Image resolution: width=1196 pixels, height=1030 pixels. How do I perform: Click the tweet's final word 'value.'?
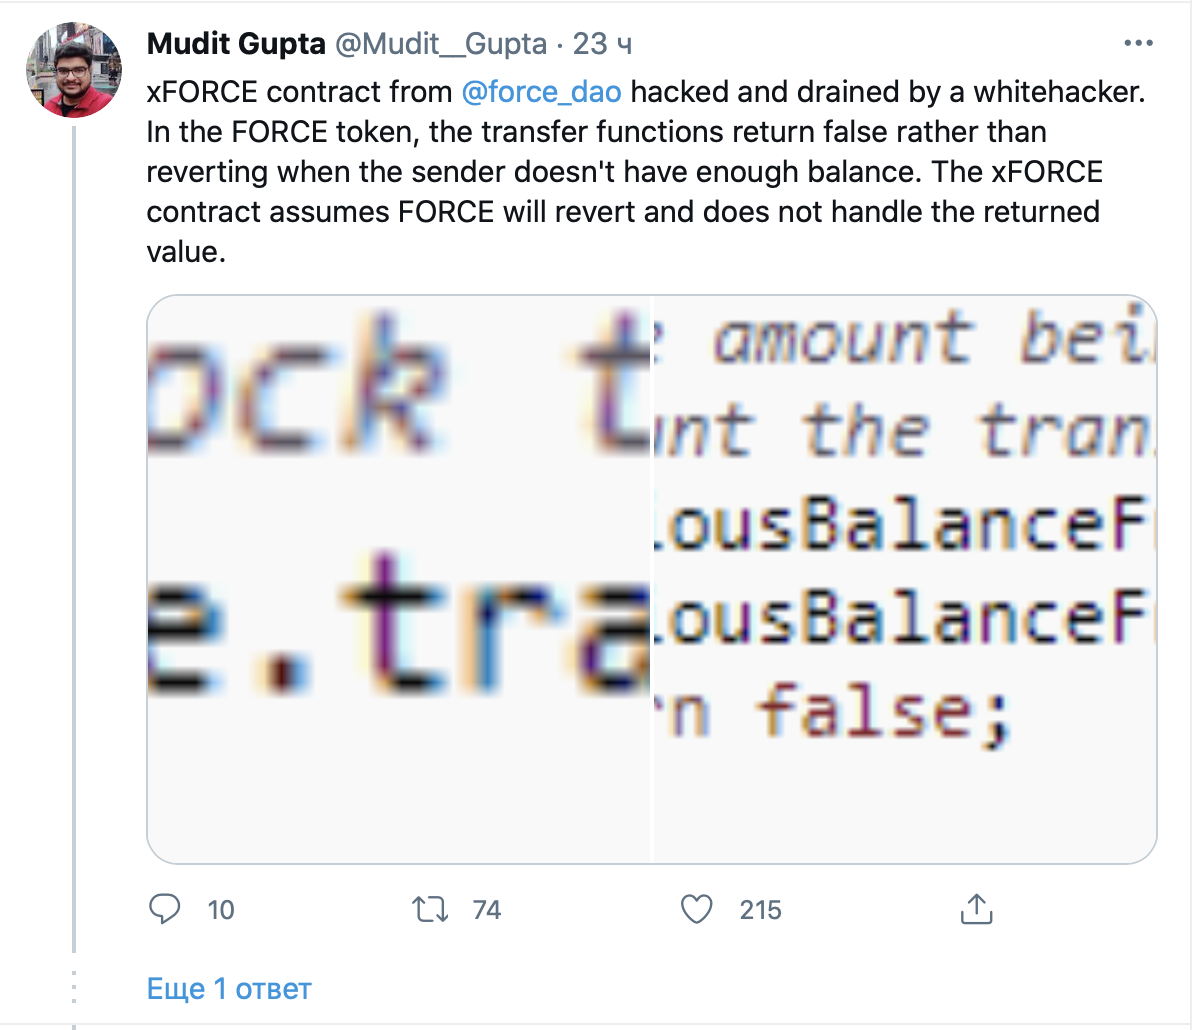[x=186, y=252]
